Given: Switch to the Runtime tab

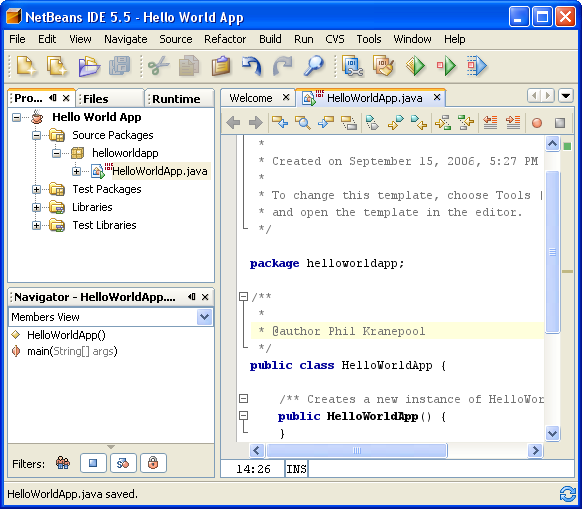Looking at the screenshot, I should (x=180, y=99).
